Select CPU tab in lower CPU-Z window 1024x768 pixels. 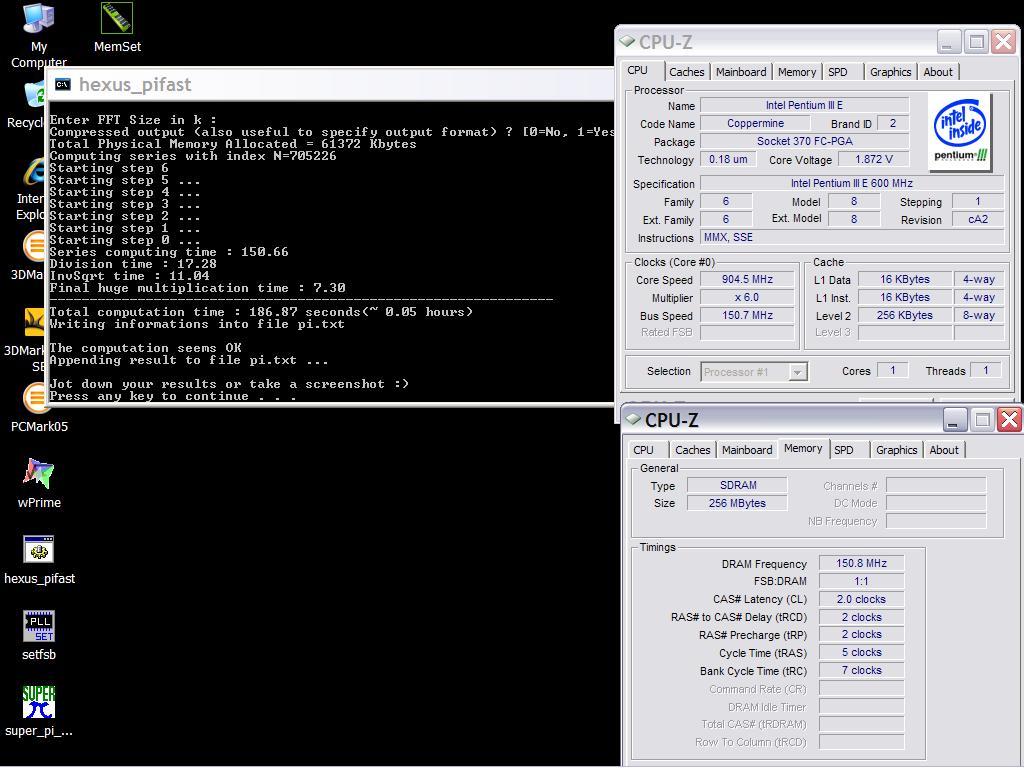pos(643,450)
